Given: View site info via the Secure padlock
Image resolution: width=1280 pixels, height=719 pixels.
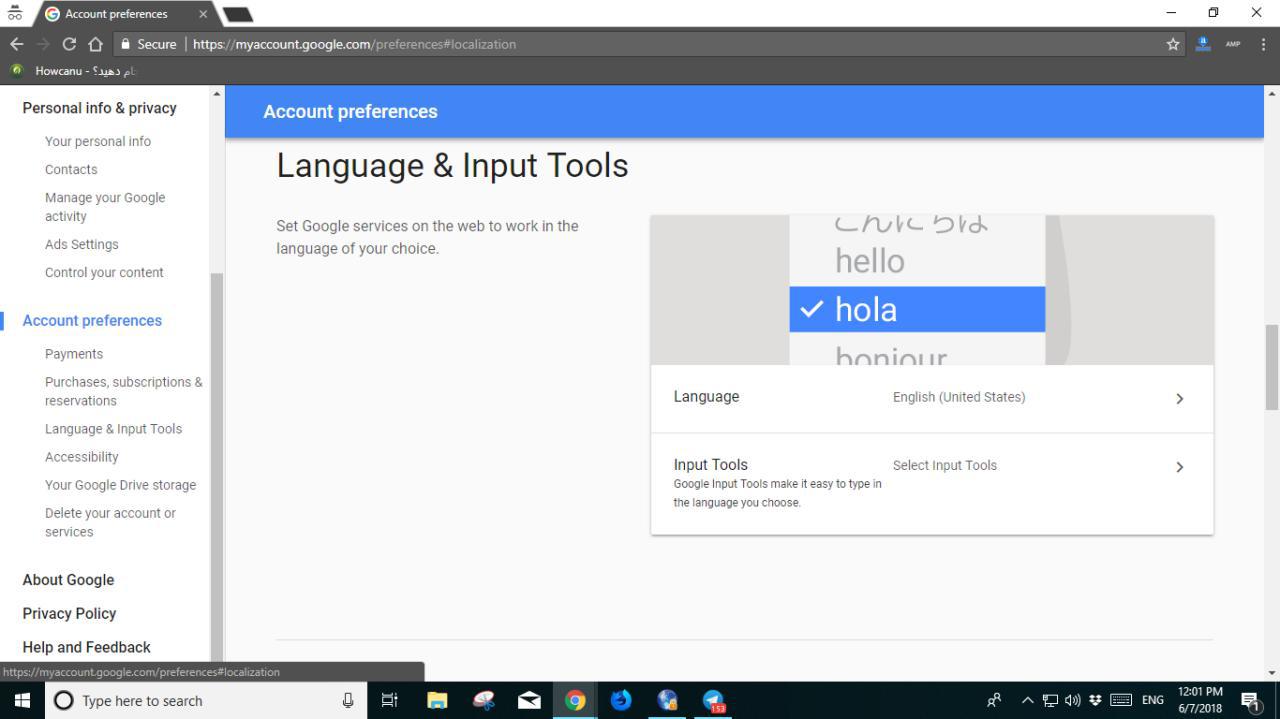Looking at the screenshot, I should [x=147, y=44].
